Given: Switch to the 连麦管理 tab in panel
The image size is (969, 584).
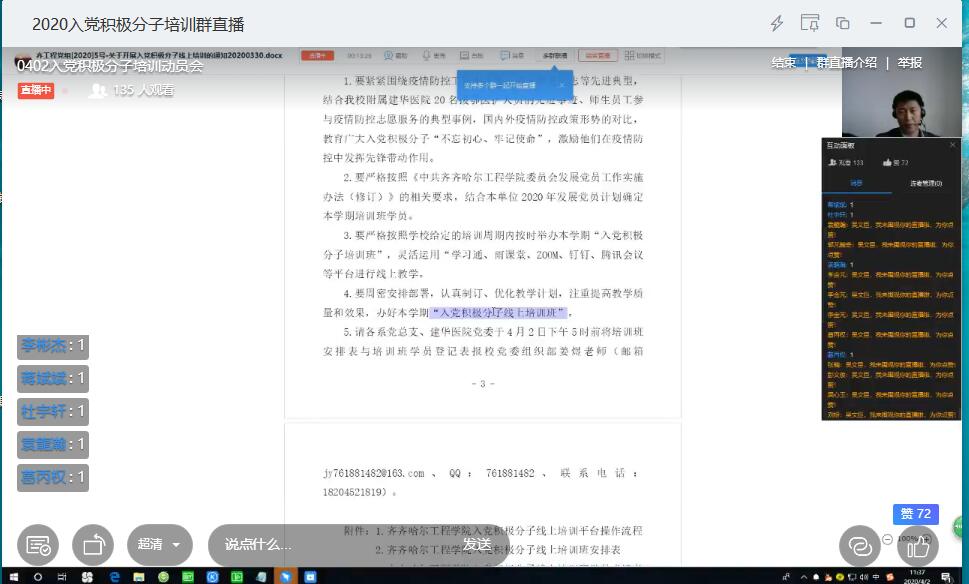Looking at the screenshot, I should click(x=925, y=183).
